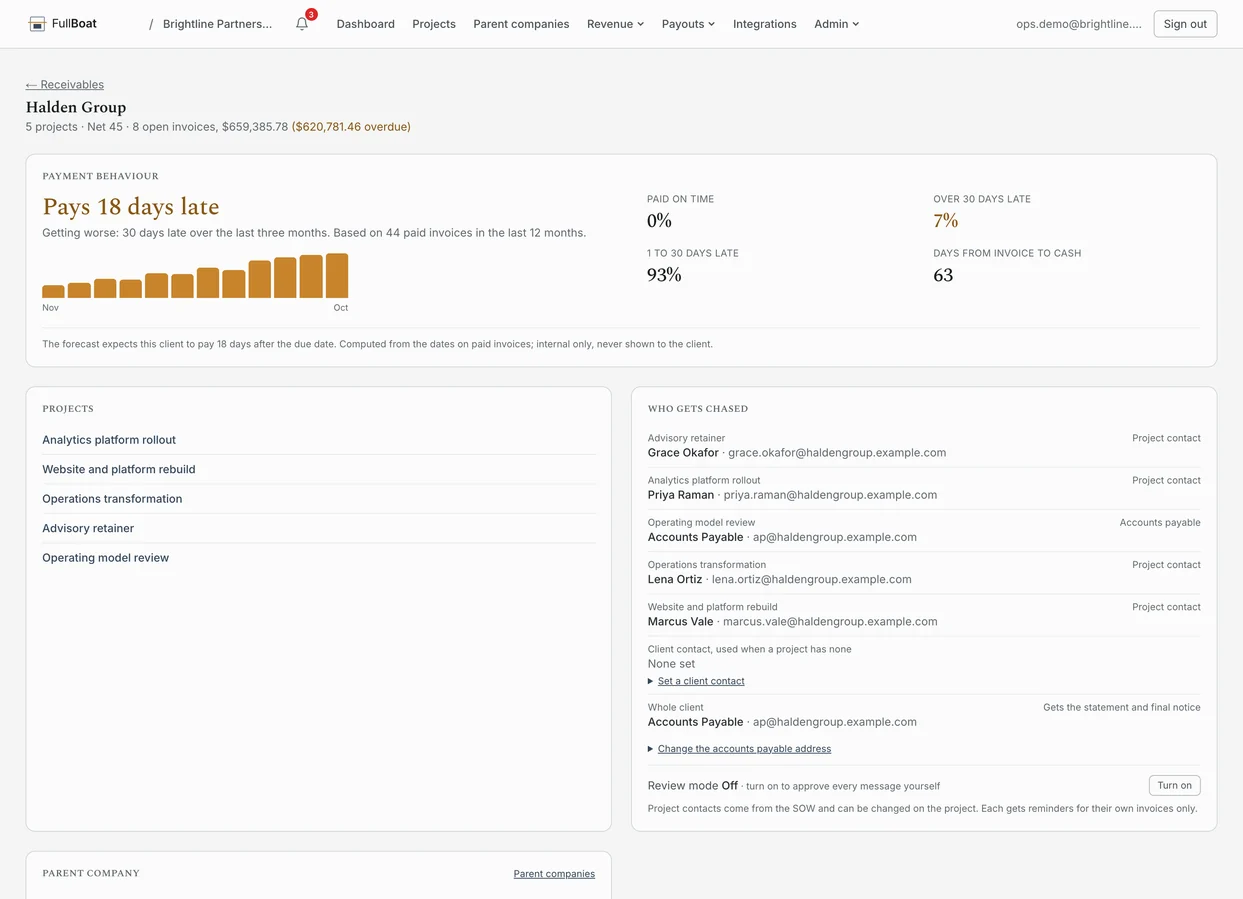Screen dimensions: 1243x899
Task: Click the Payment Behaviour heading
Action: click(100, 176)
